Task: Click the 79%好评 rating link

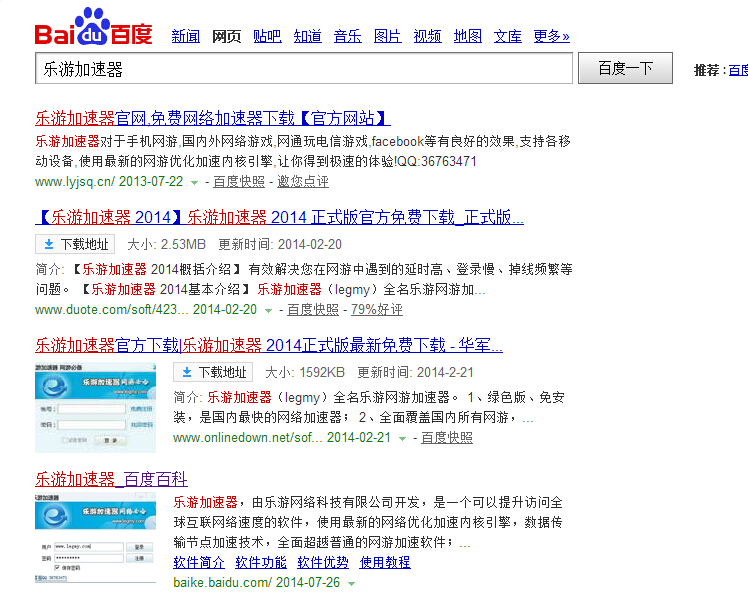Action: tap(377, 310)
